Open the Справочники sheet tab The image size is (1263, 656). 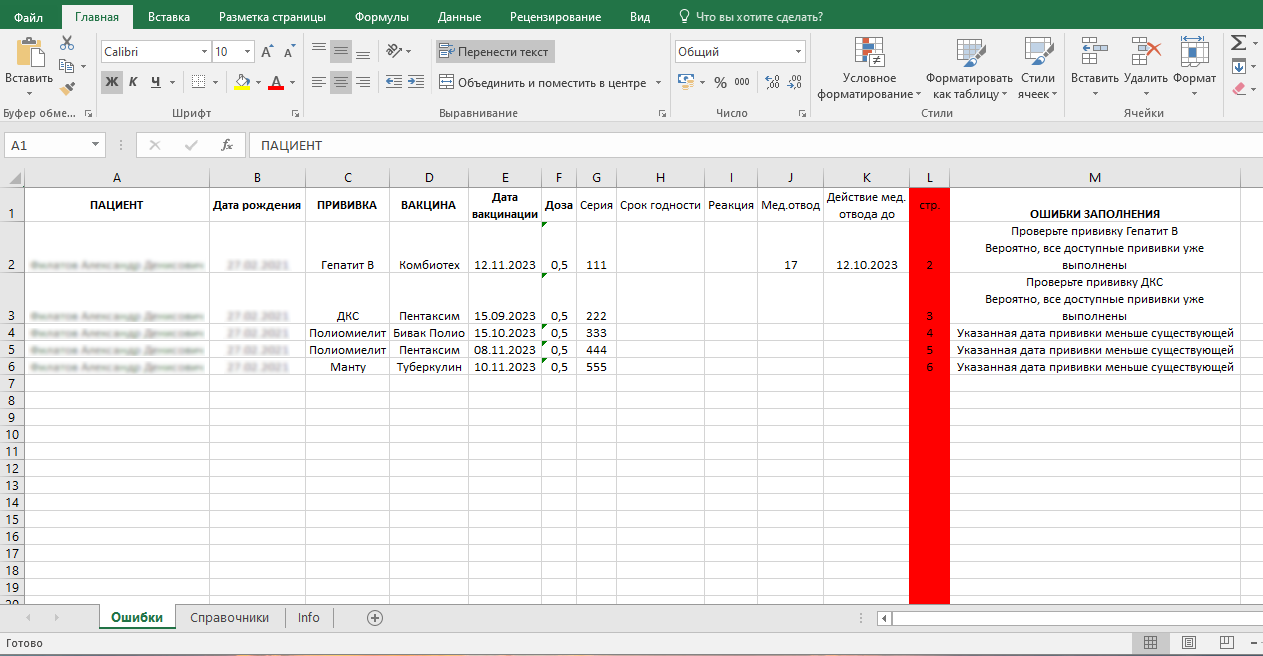pos(230,618)
